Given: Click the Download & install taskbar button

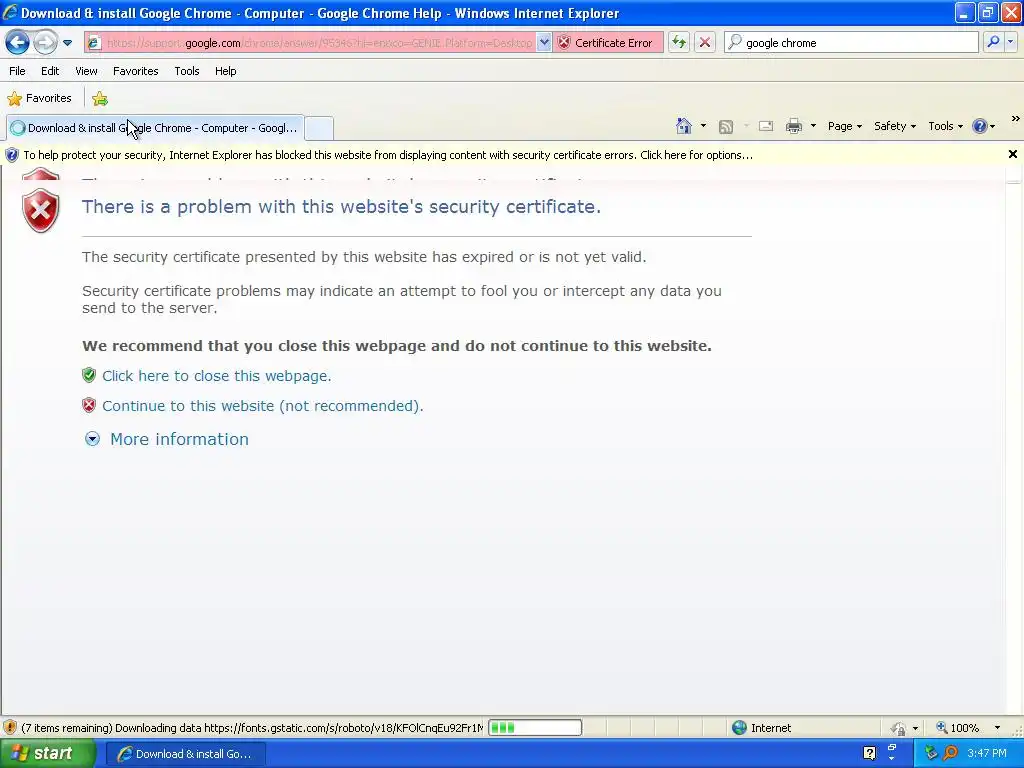Looking at the screenshot, I should [185, 754].
